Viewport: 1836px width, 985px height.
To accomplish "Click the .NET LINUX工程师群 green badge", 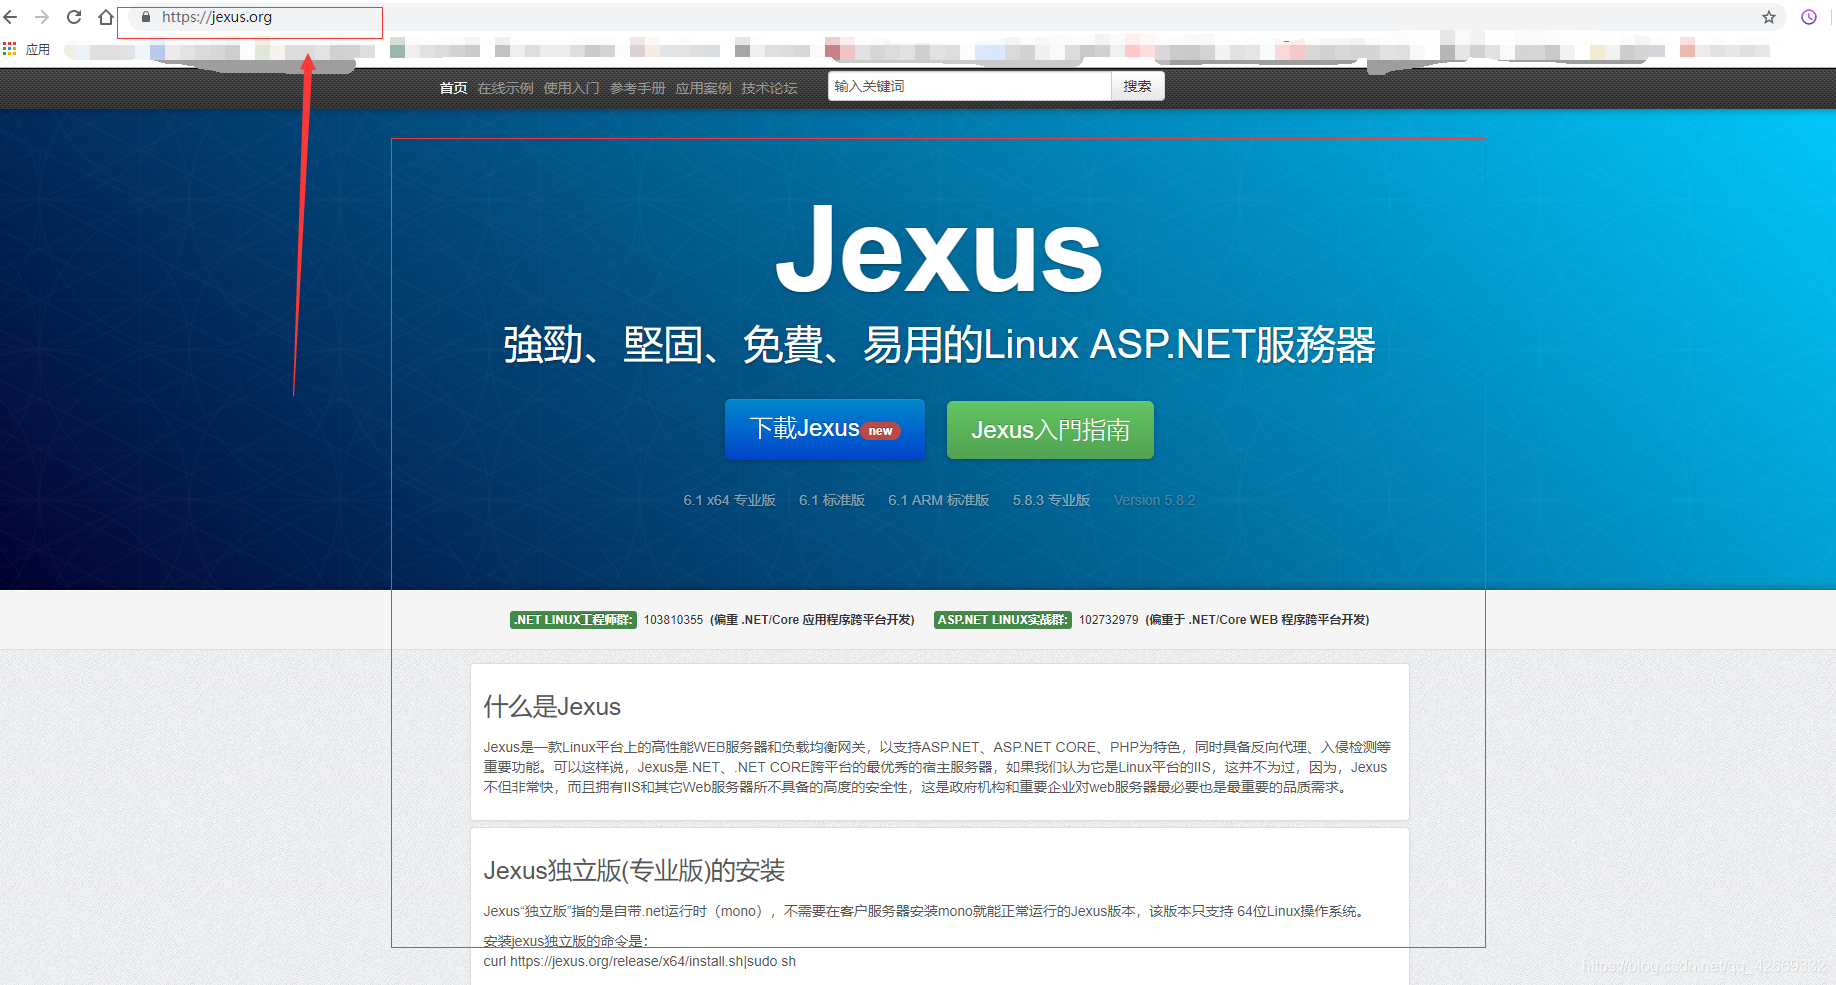I will (x=573, y=620).
